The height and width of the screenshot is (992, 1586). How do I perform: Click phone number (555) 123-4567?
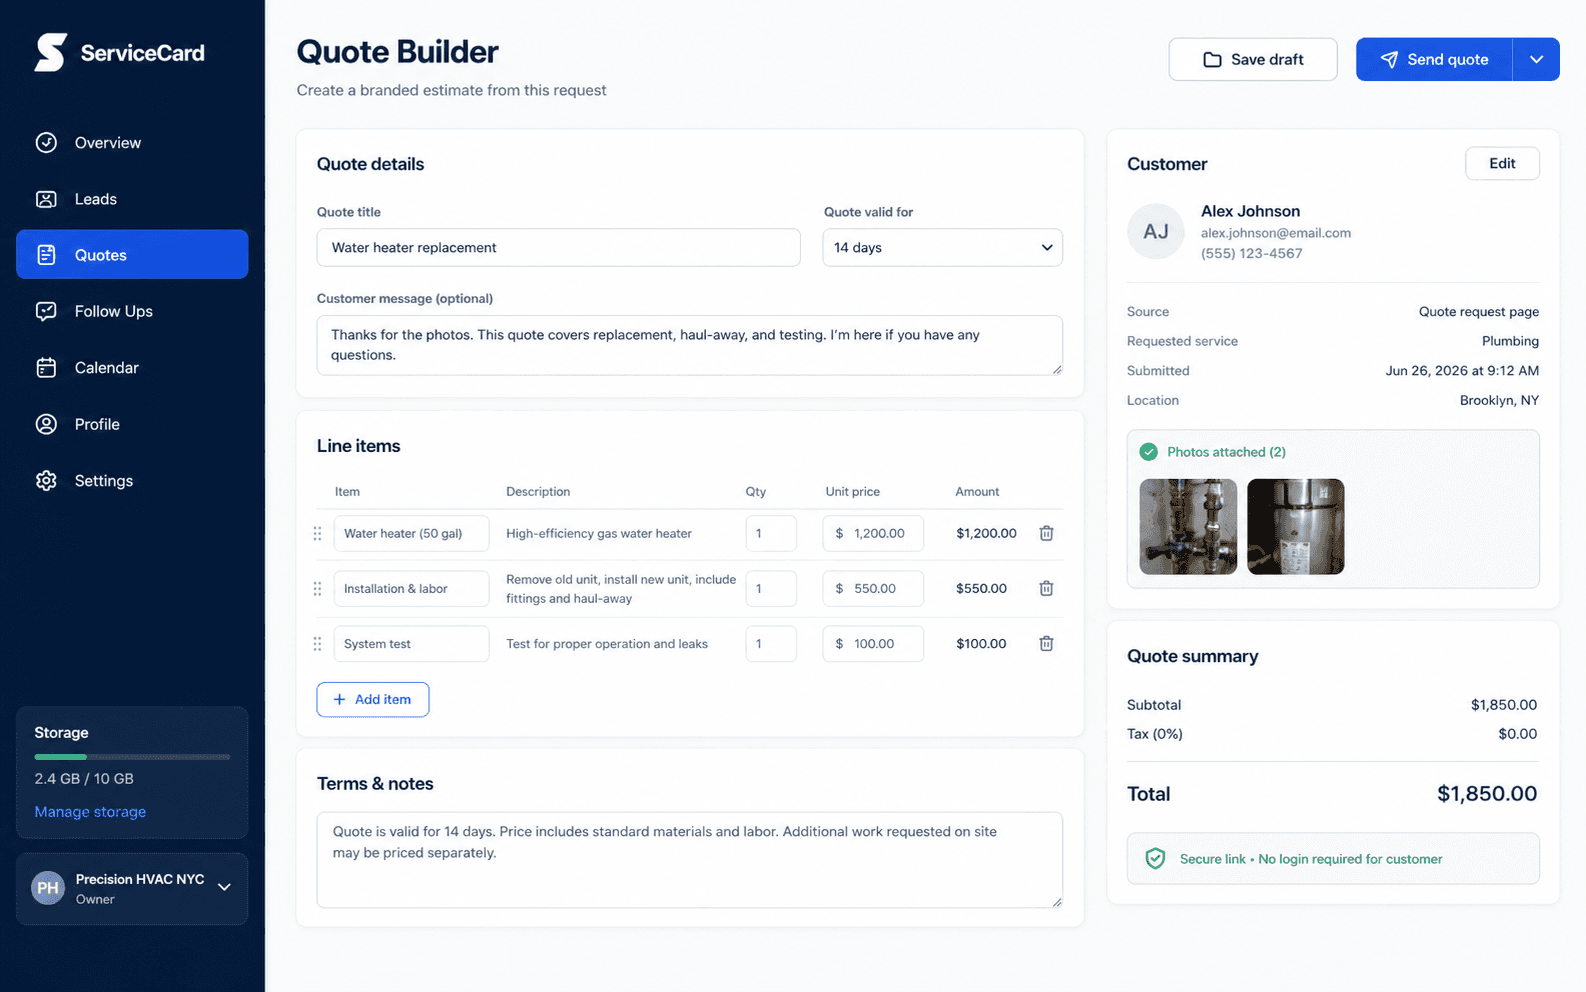[1252, 253]
